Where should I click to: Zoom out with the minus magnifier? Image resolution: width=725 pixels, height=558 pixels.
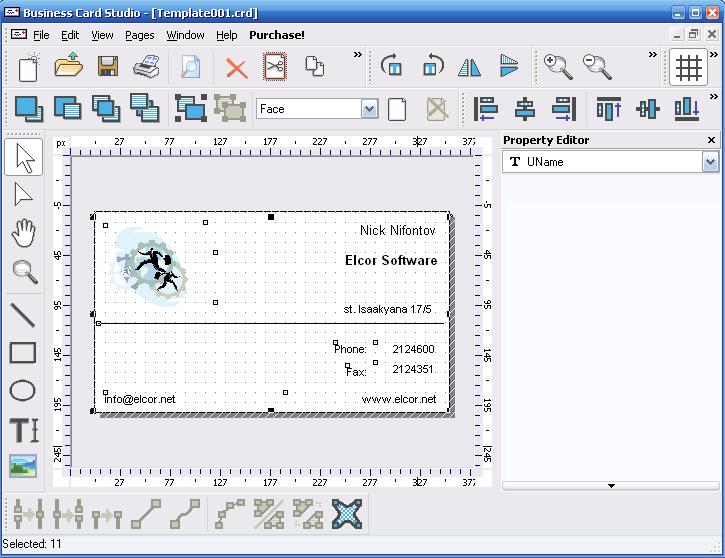point(597,67)
